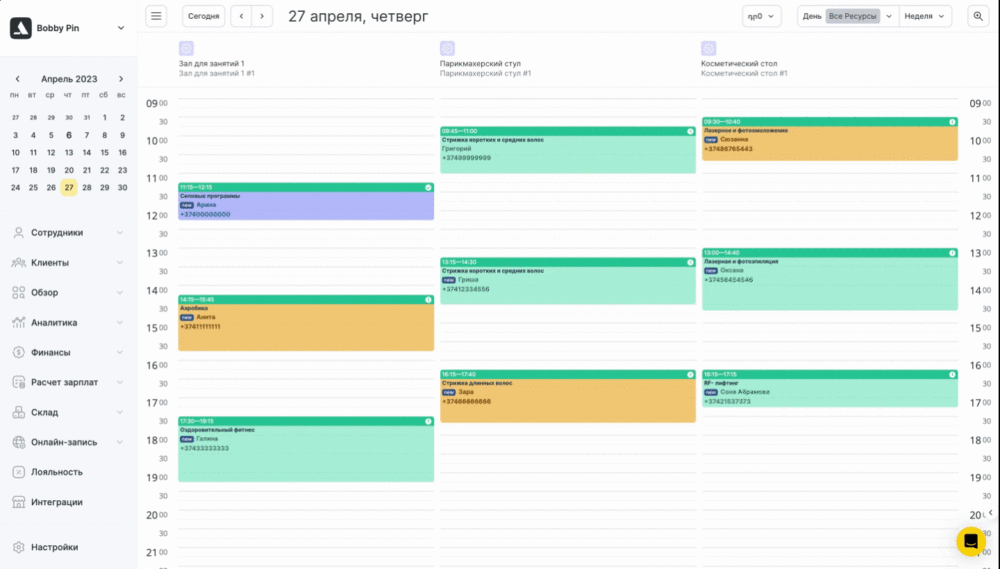1000x569 pixels.
Task: Click the Настройки gear icon
Action: [18, 547]
